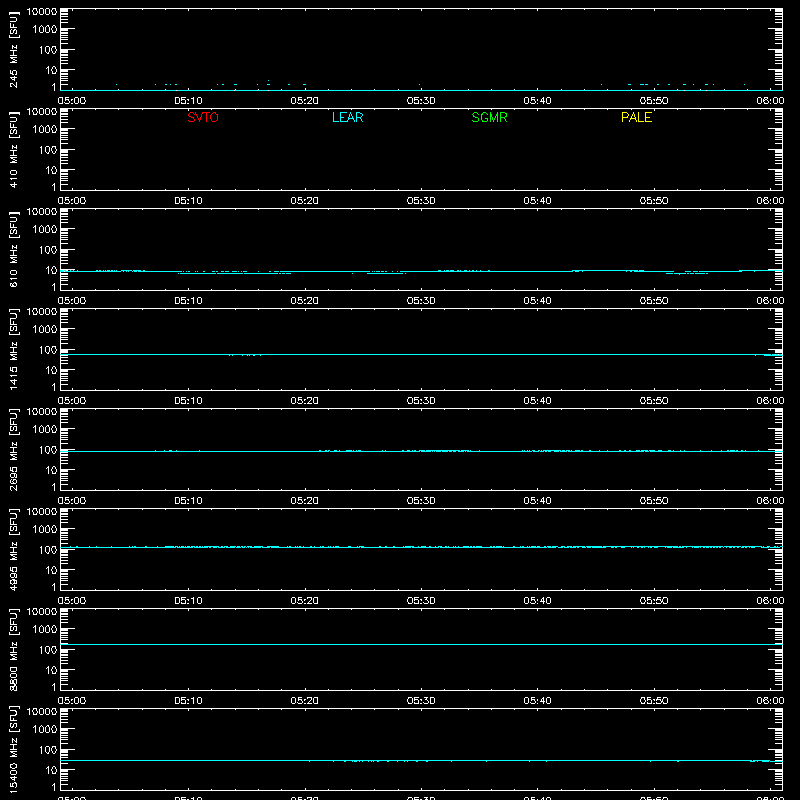Screen dimensions: 800x800
Task: Click the 05:10 time label under 1415 MHz plot
Action: click(188, 401)
